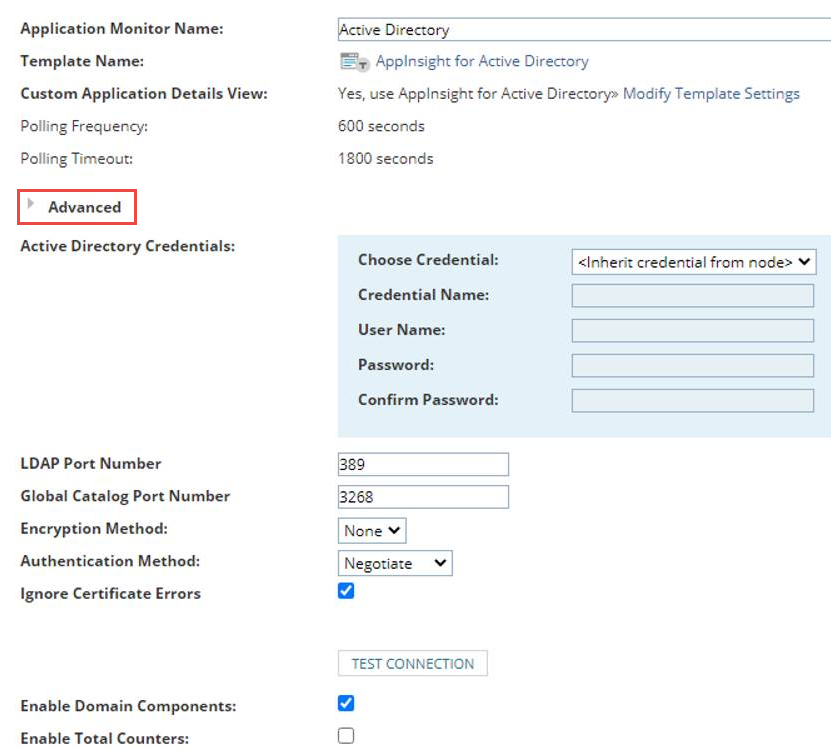Image resolution: width=831 pixels, height=749 pixels.
Task: Open the Encryption Method dropdown
Action: [x=372, y=531]
